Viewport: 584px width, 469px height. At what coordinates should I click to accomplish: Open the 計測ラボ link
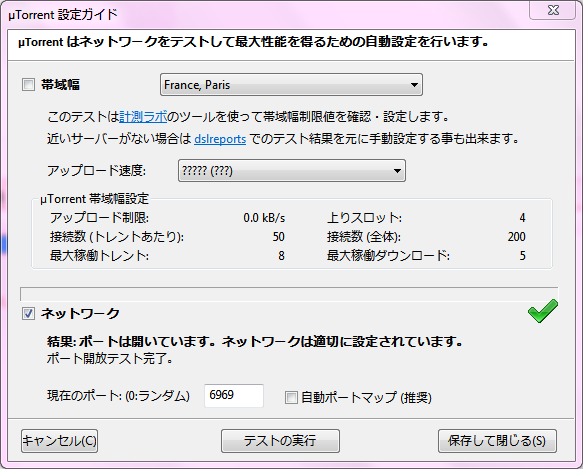click(x=143, y=117)
